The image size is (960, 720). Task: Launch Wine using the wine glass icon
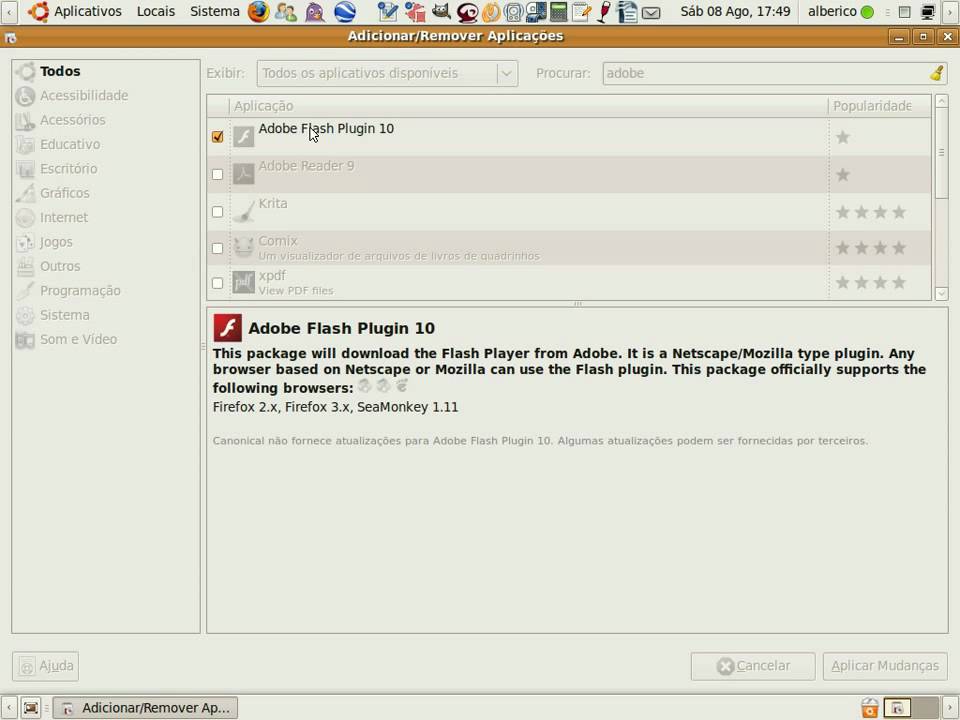point(604,12)
